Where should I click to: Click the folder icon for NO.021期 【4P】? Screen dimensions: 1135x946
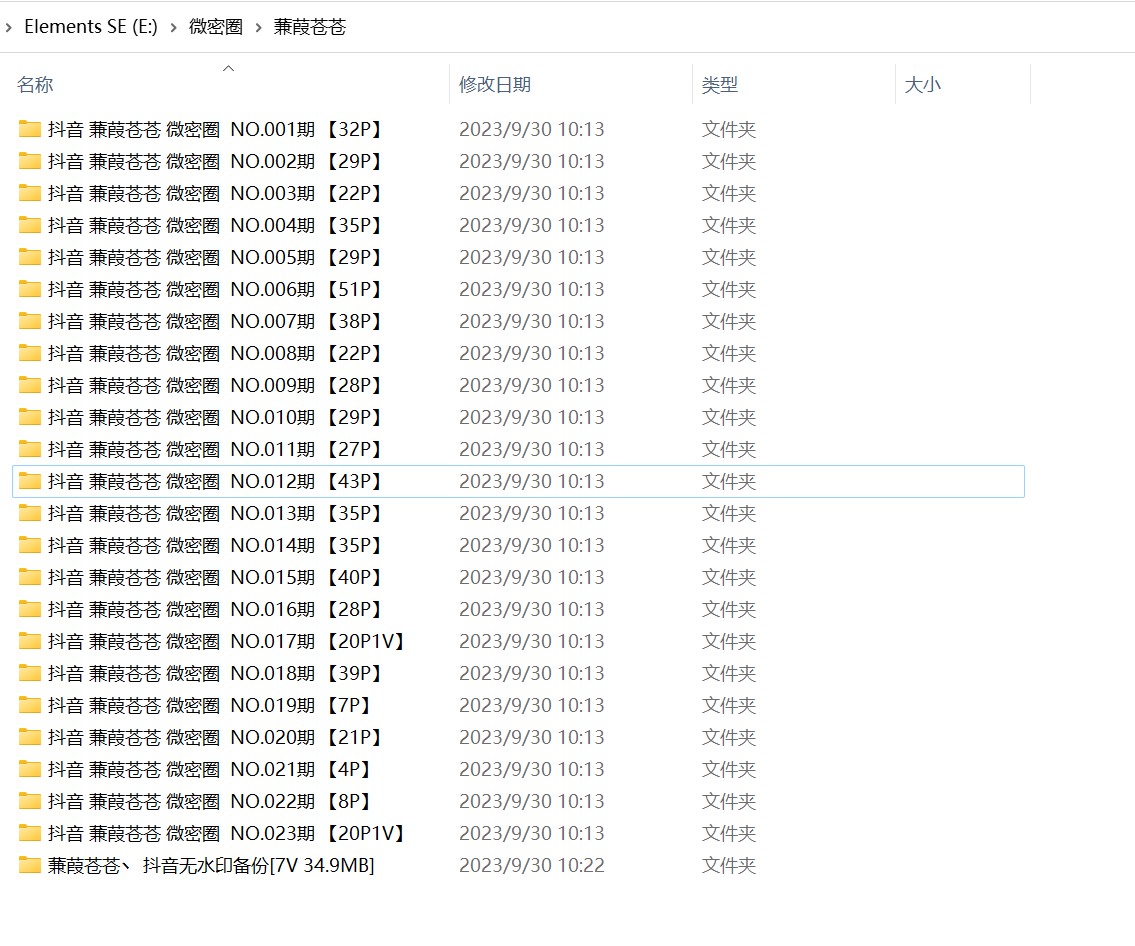[30, 769]
